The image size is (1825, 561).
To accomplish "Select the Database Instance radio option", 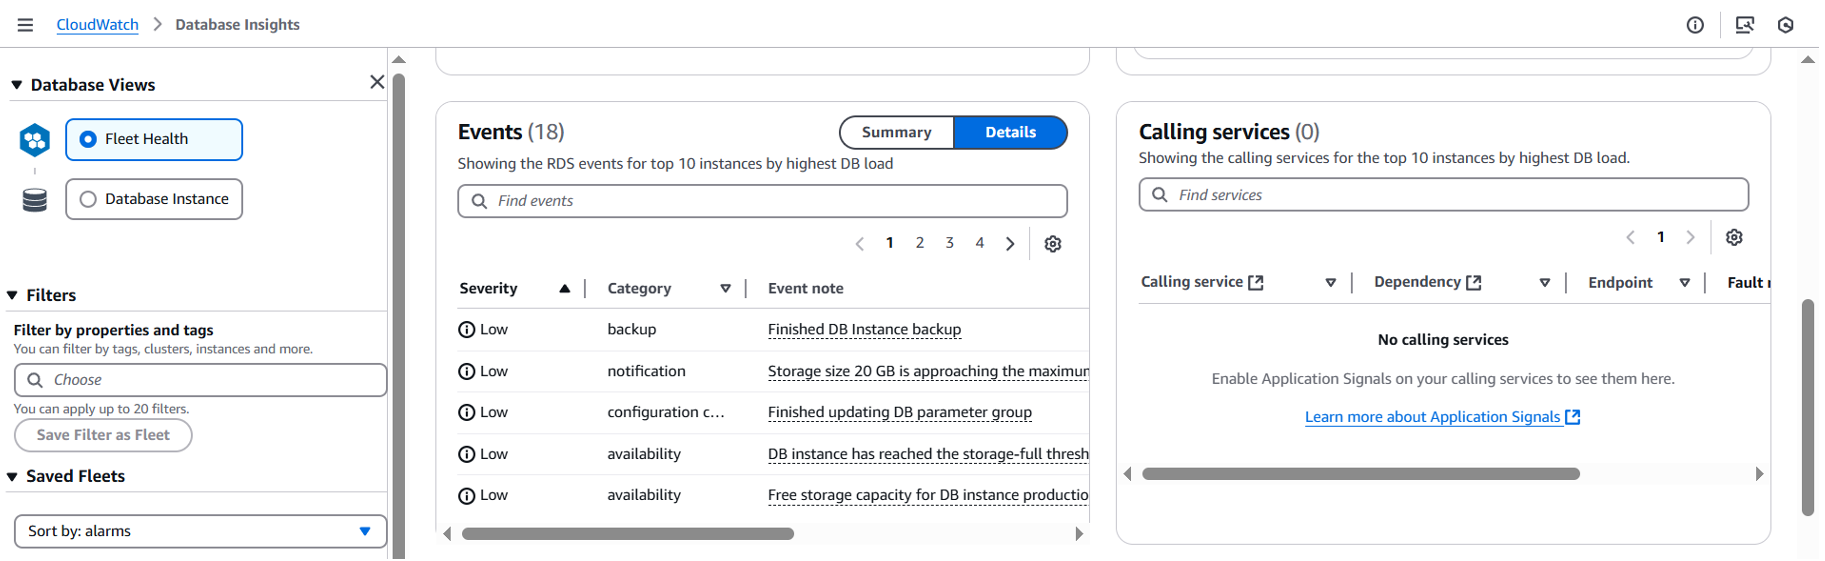I will click(89, 200).
